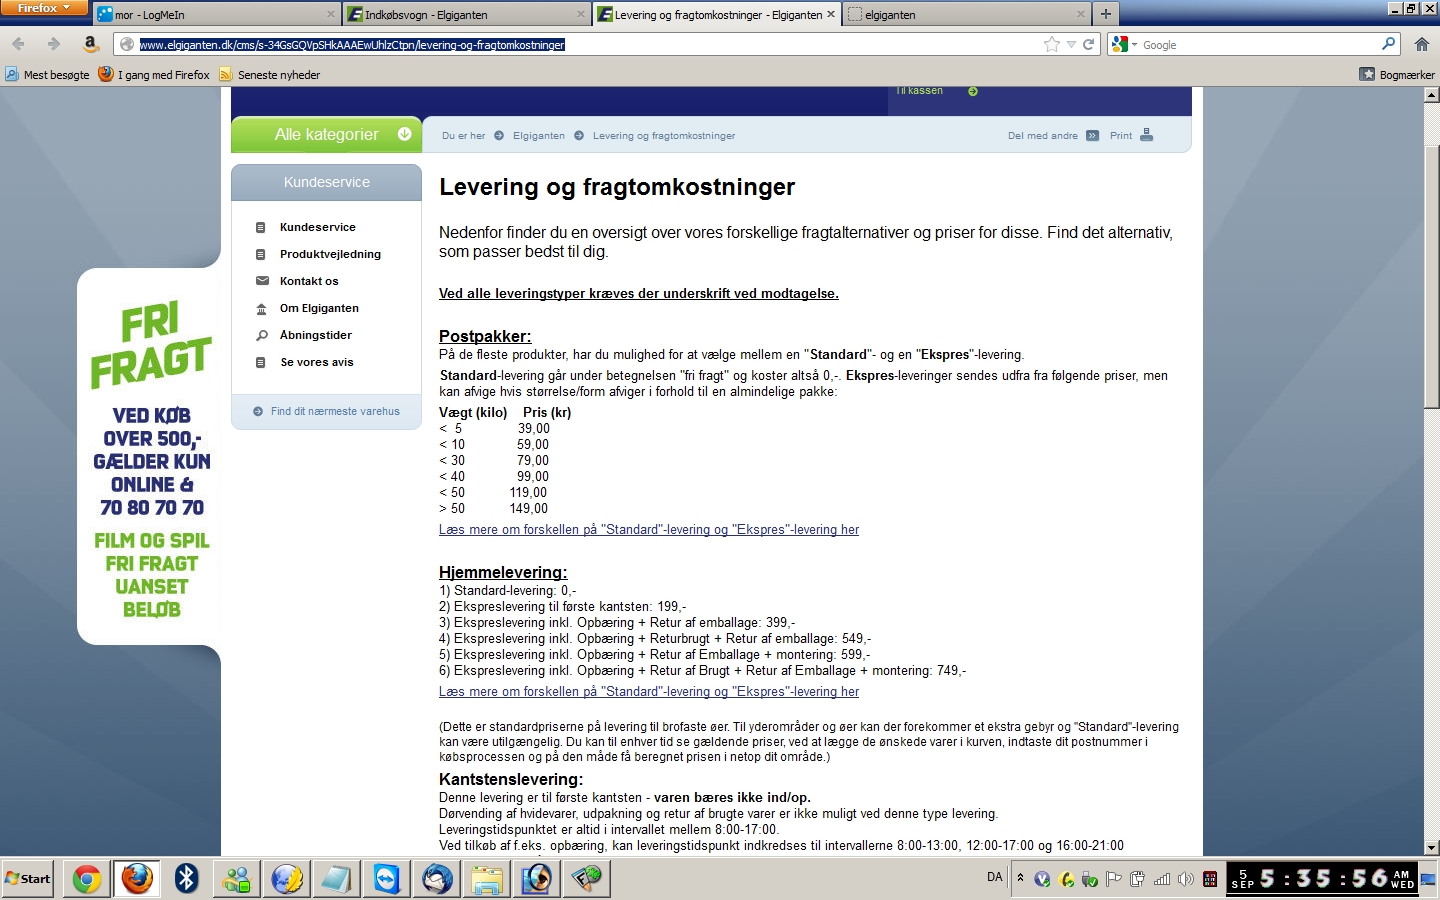Screen dimensions: 1440x900
Task: Click the Læs mere link under Postpakker
Action: point(649,530)
